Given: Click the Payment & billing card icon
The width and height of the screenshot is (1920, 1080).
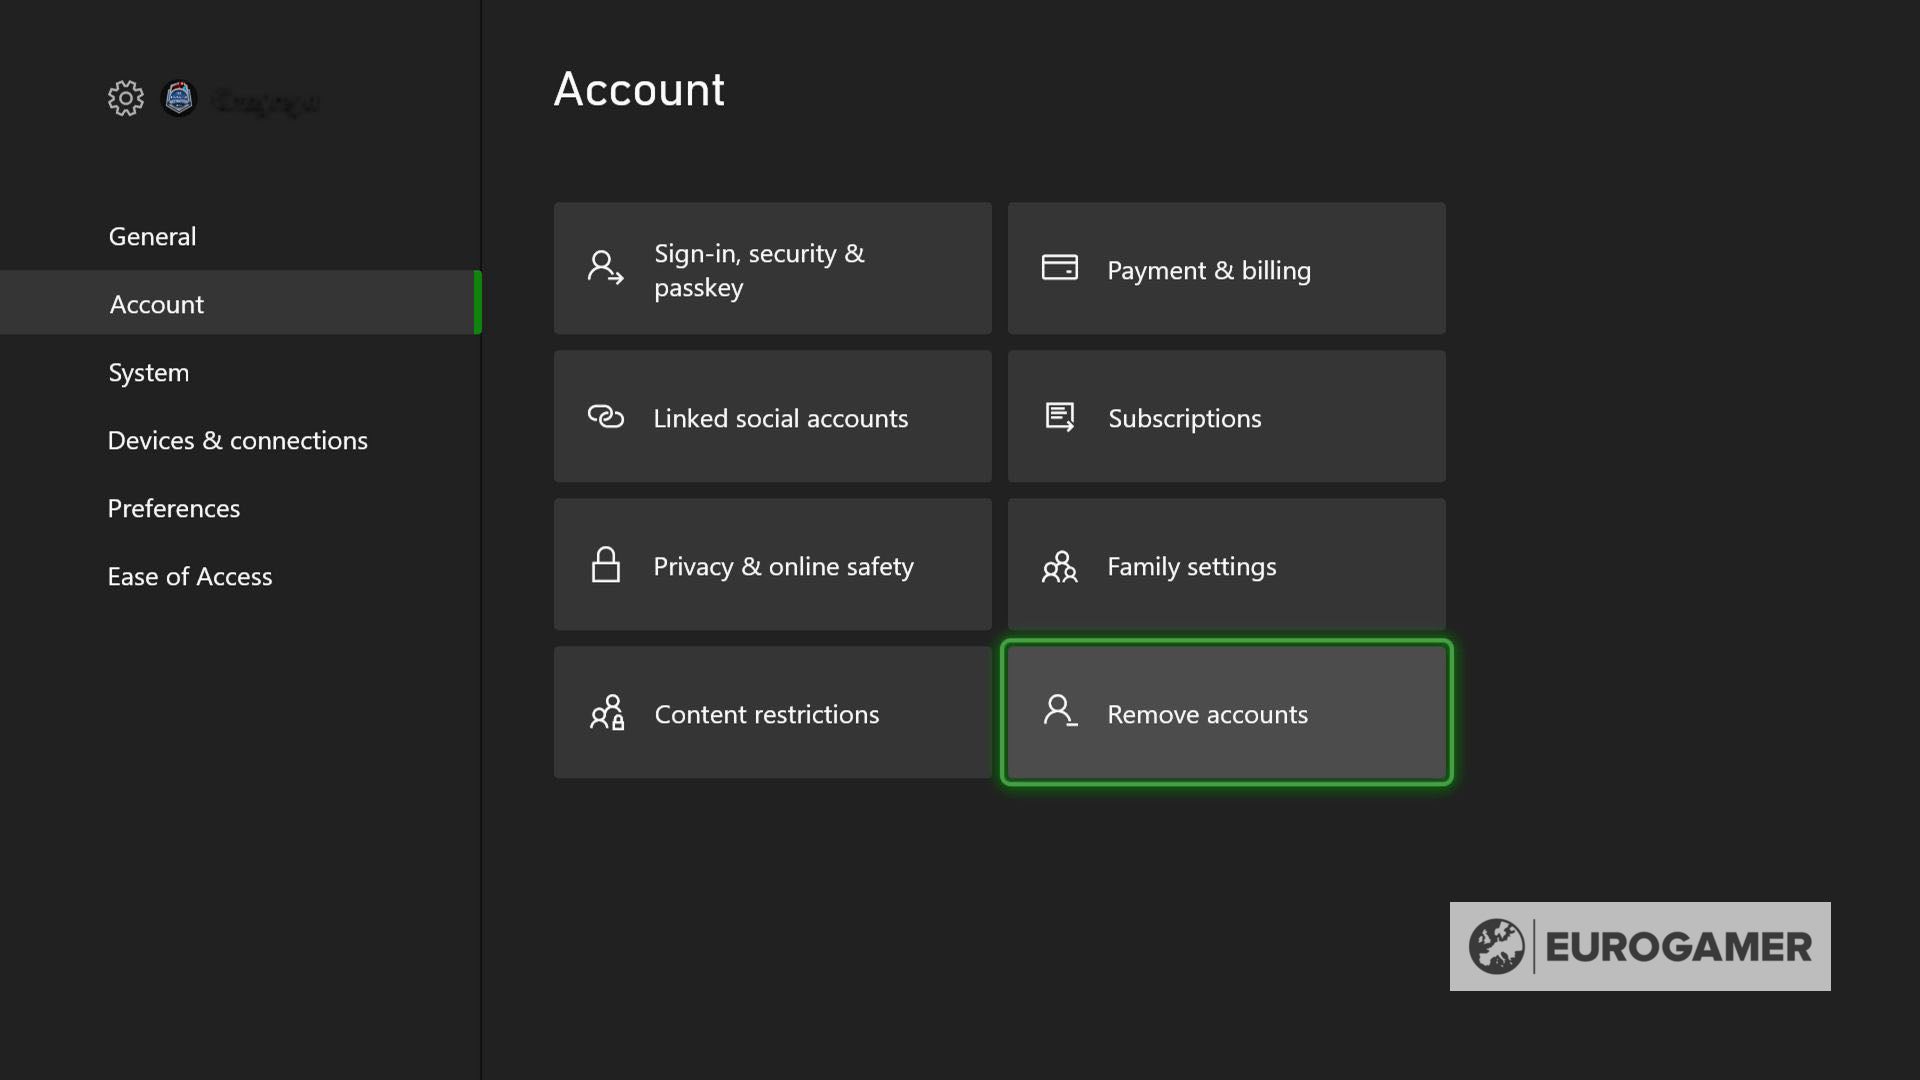Looking at the screenshot, I should (x=1059, y=267).
